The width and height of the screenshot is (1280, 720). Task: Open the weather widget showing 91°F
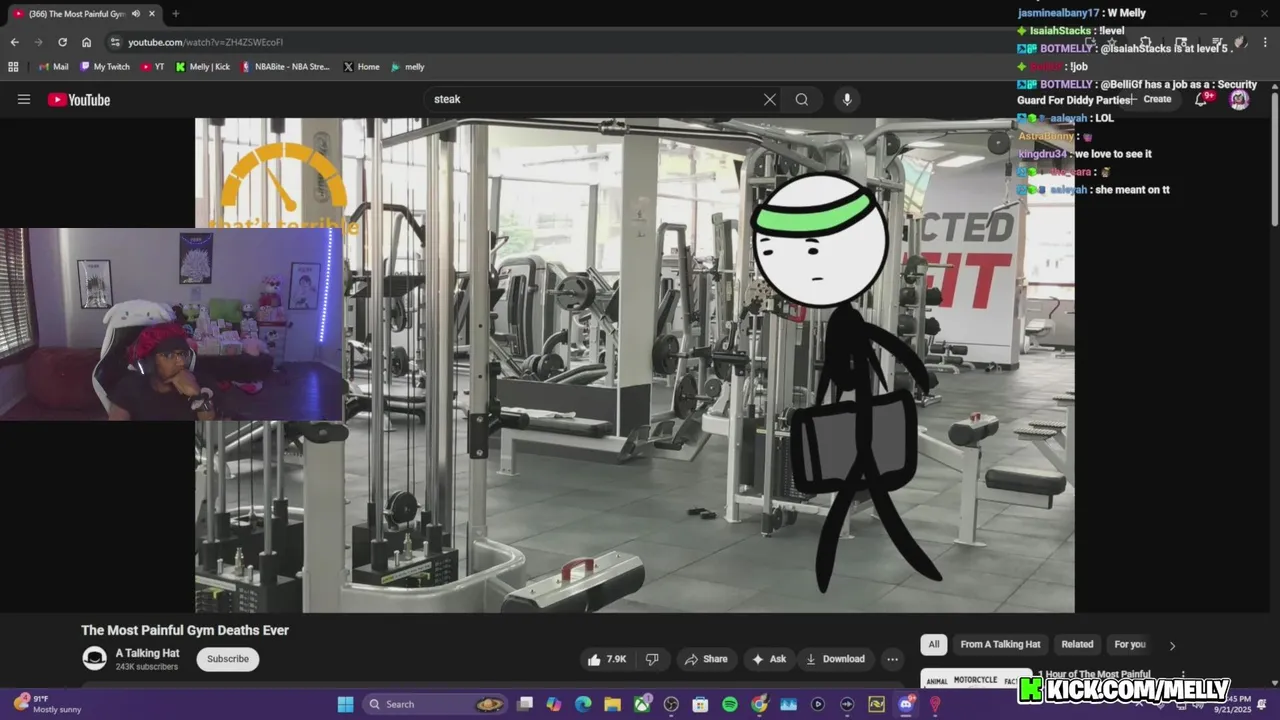tap(47, 704)
